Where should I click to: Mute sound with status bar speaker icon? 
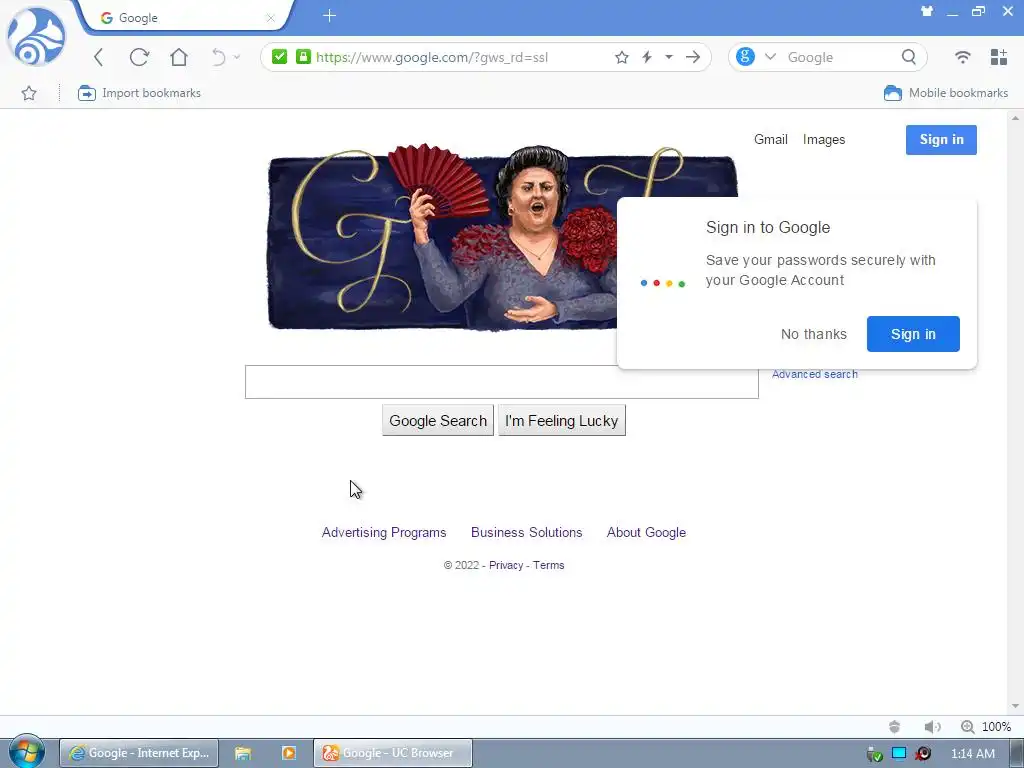933,727
